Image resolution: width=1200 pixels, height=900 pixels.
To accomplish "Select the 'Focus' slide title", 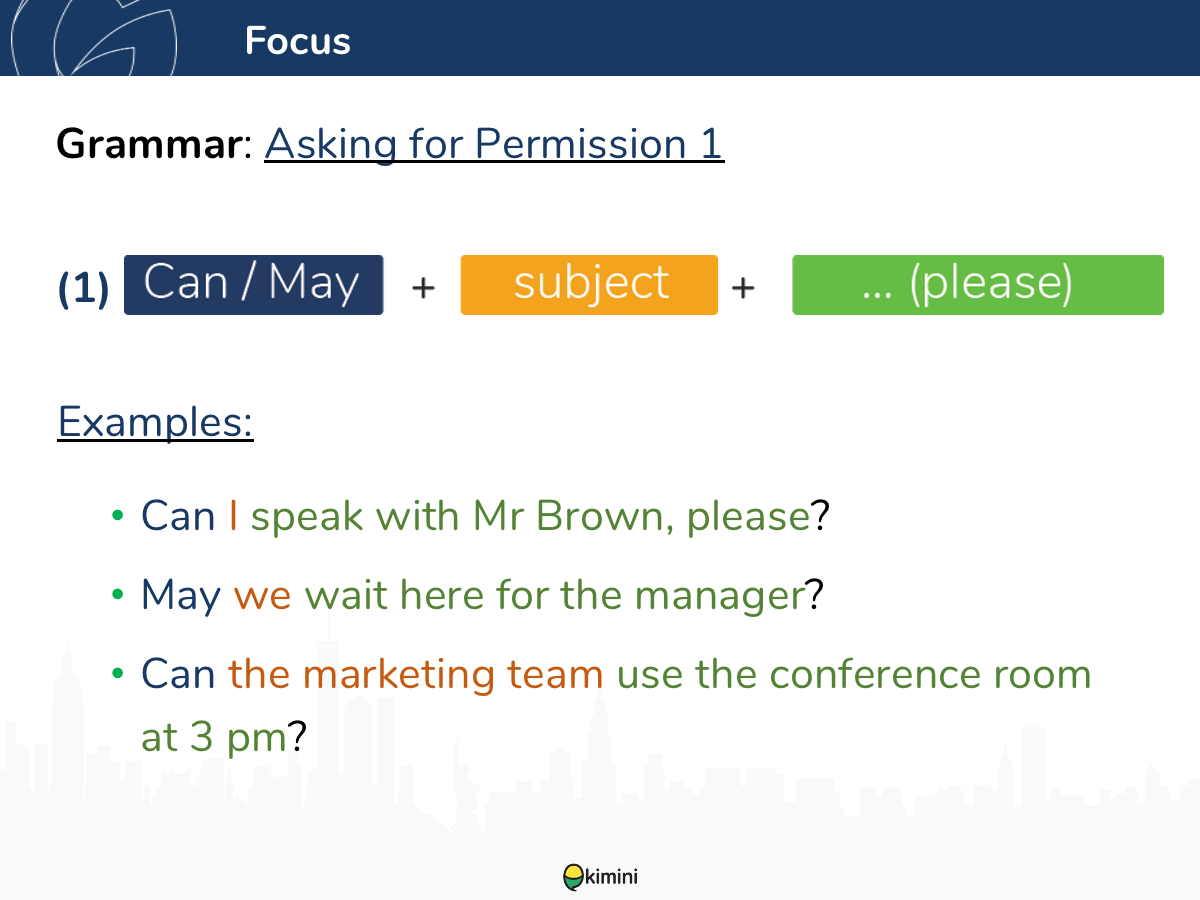I will (297, 41).
